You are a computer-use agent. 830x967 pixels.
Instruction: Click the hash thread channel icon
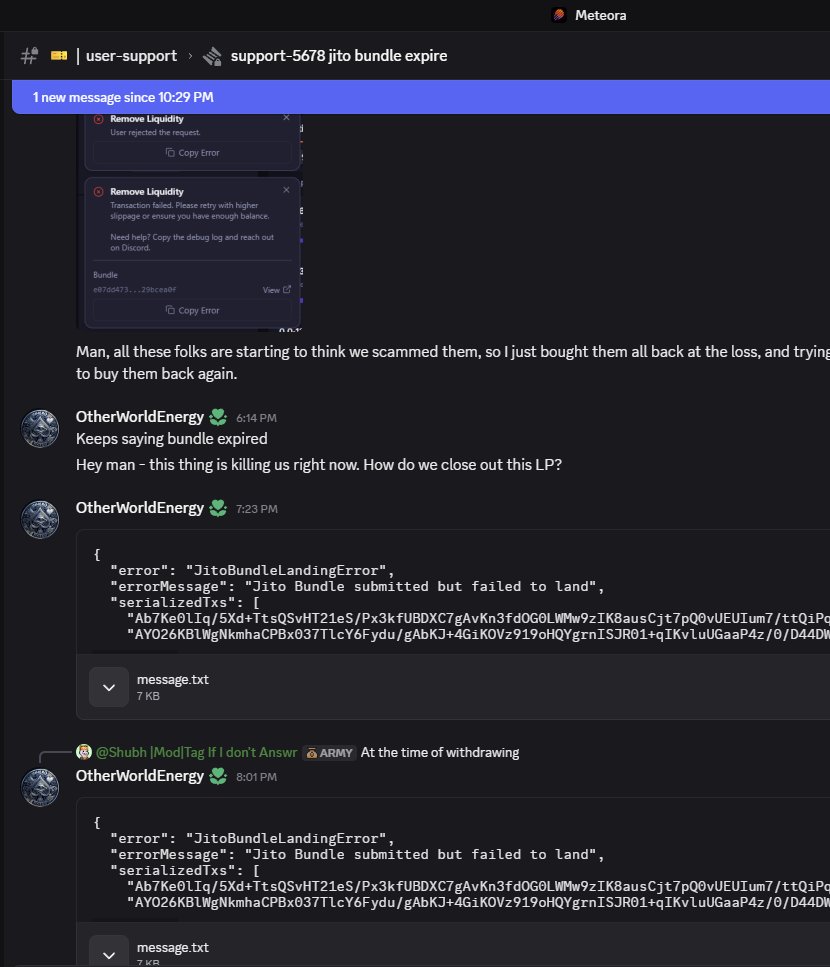[29, 56]
